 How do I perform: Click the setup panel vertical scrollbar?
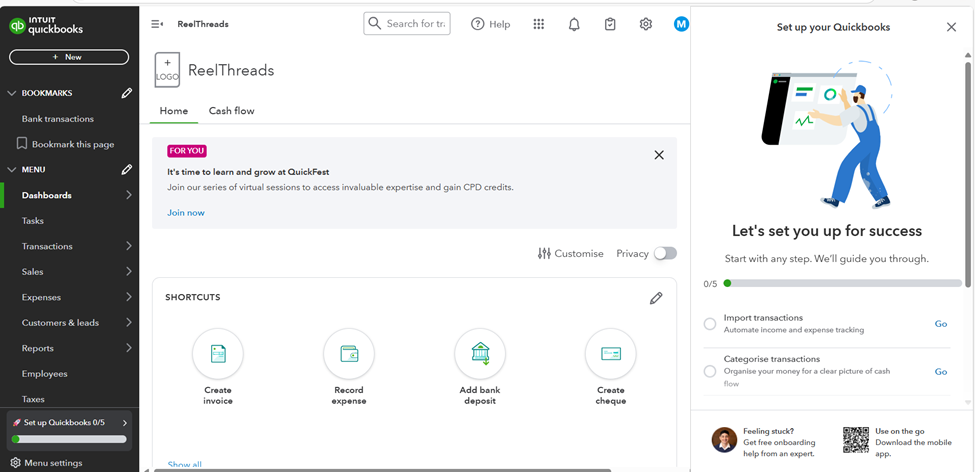click(968, 174)
